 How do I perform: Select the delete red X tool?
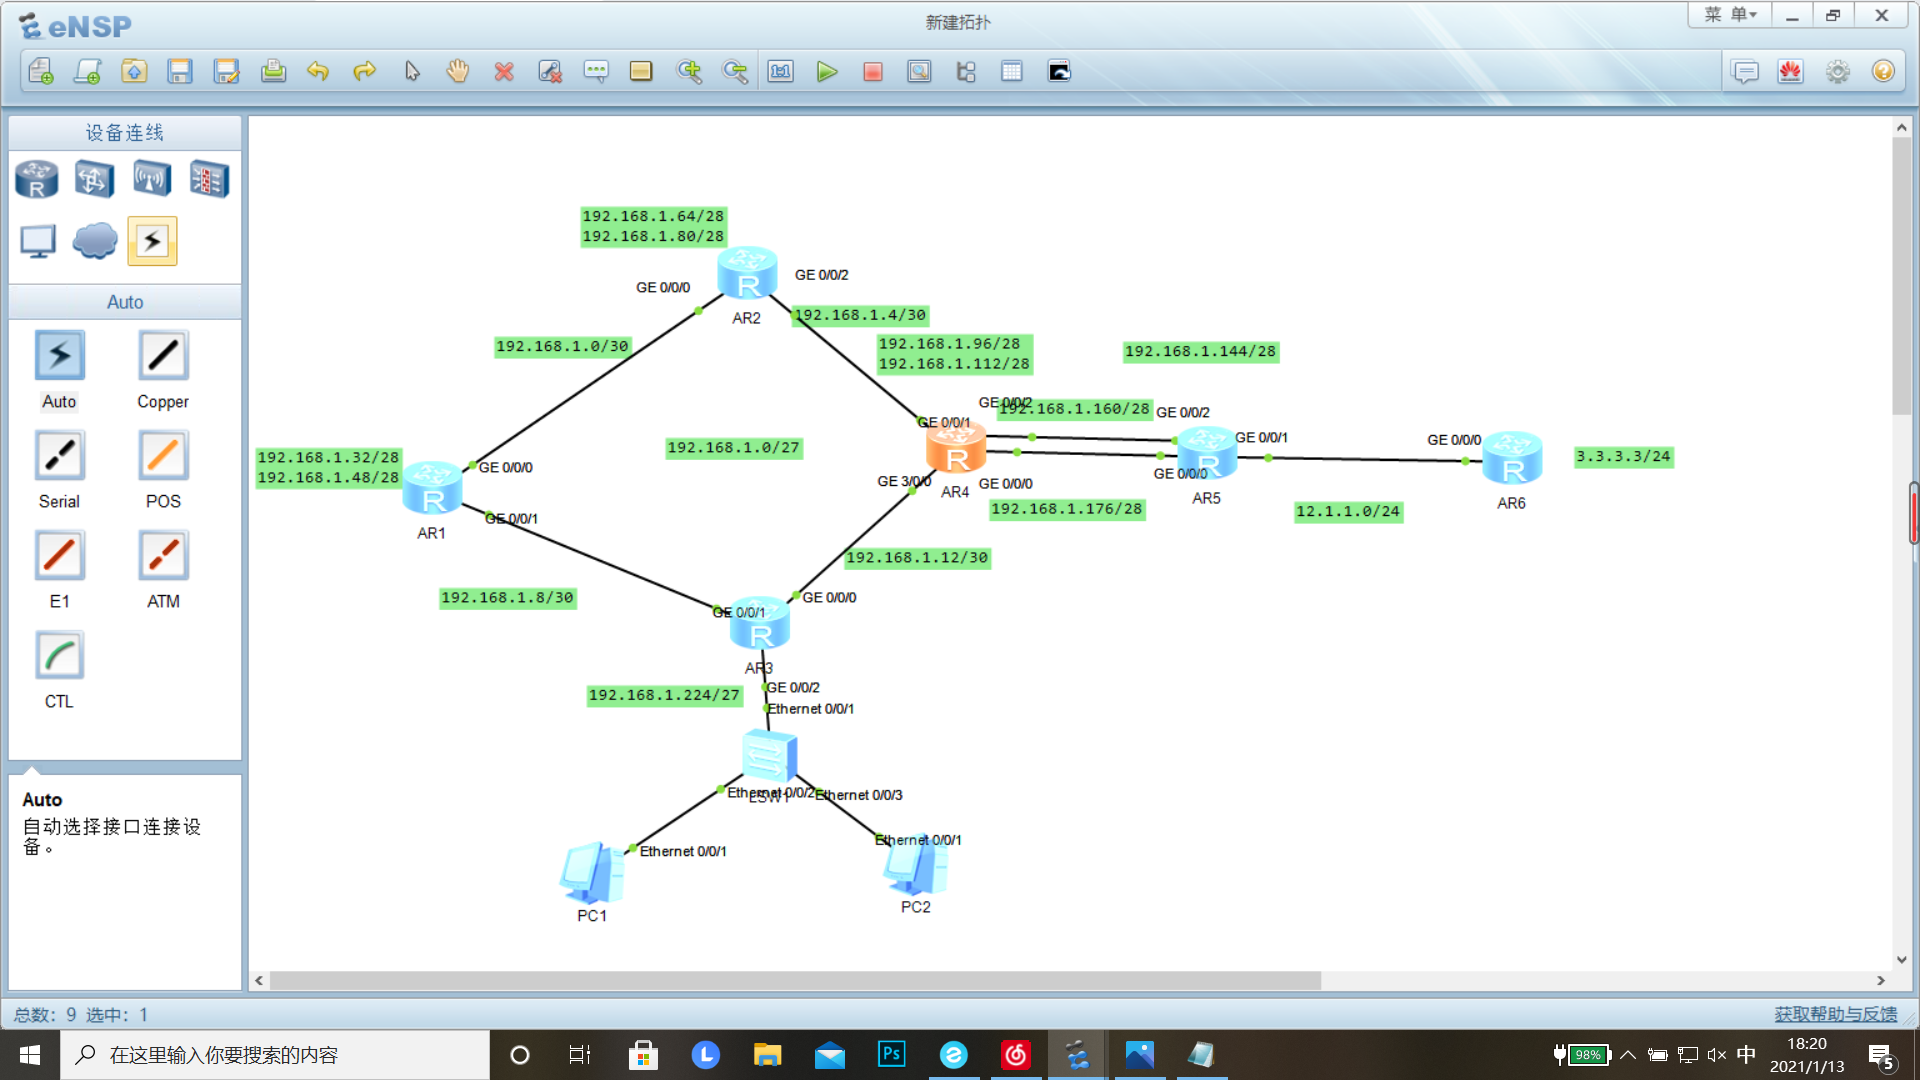click(x=504, y=72)
